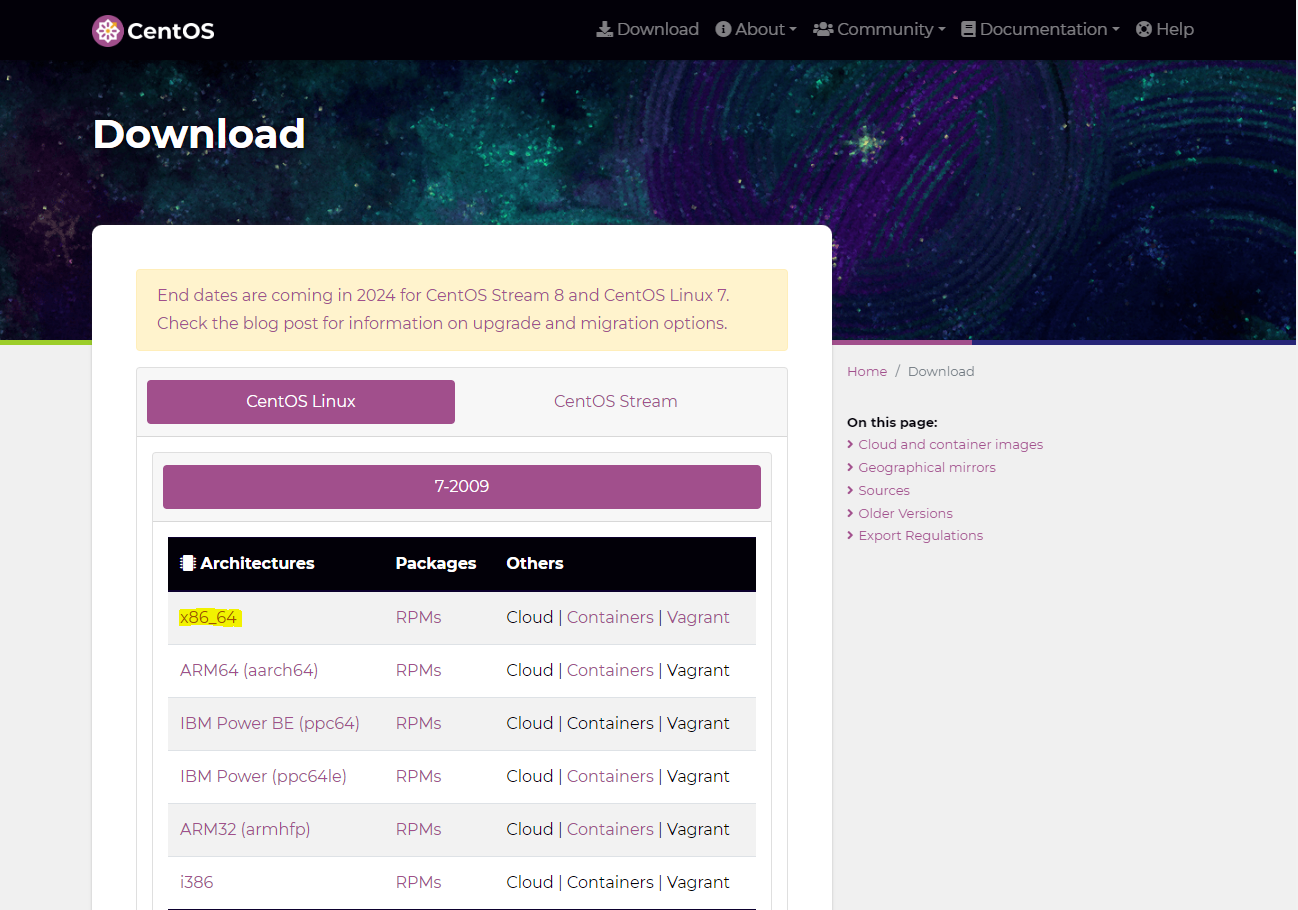1298x910 pixels.
Task: Click the Documentation book icon
Action: coord(968,29)
